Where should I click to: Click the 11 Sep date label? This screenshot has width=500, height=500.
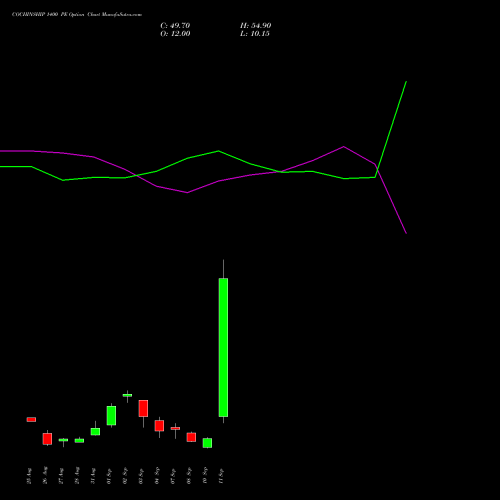(x=221, y=476)
